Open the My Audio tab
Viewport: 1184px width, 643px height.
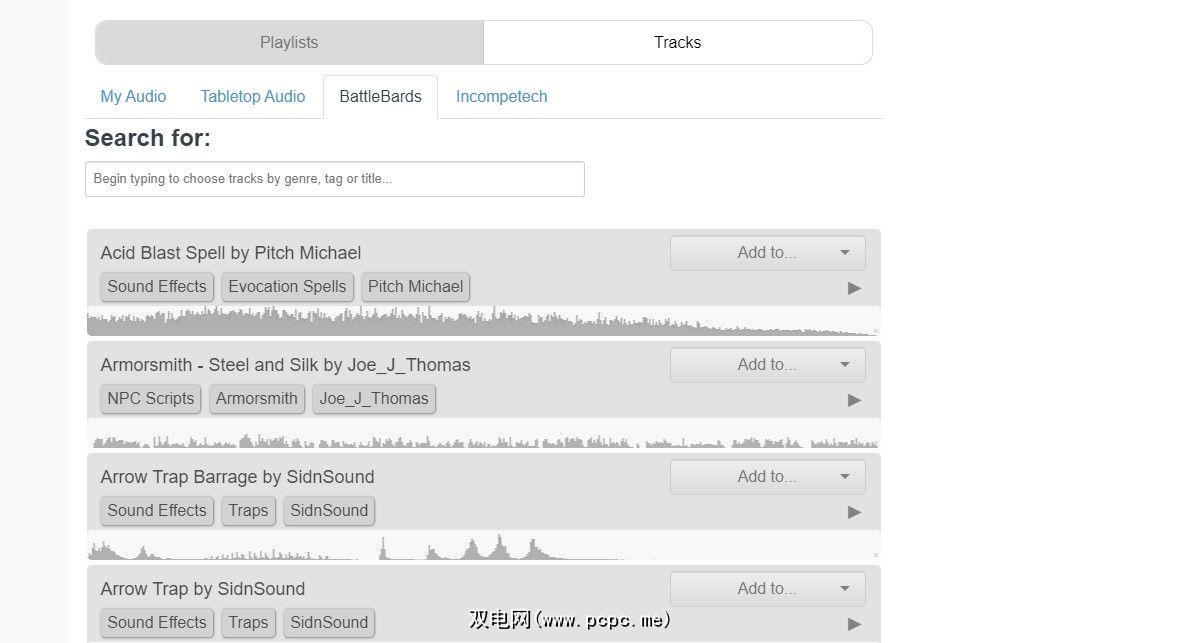[133, 97]
